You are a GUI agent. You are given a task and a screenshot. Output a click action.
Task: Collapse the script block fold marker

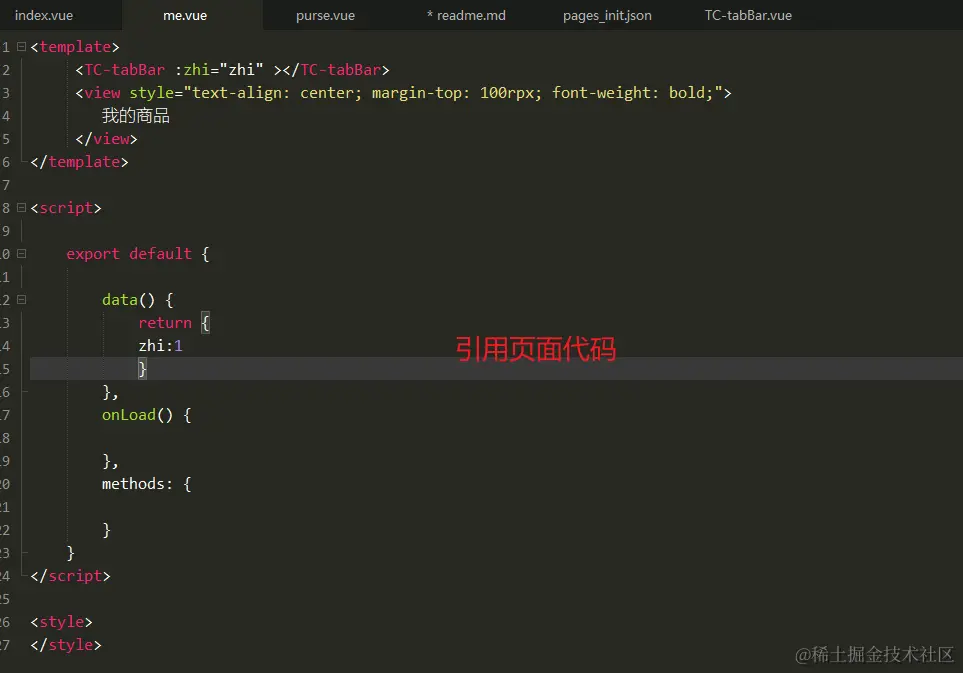pyautogui.click(x=21, y=208)
